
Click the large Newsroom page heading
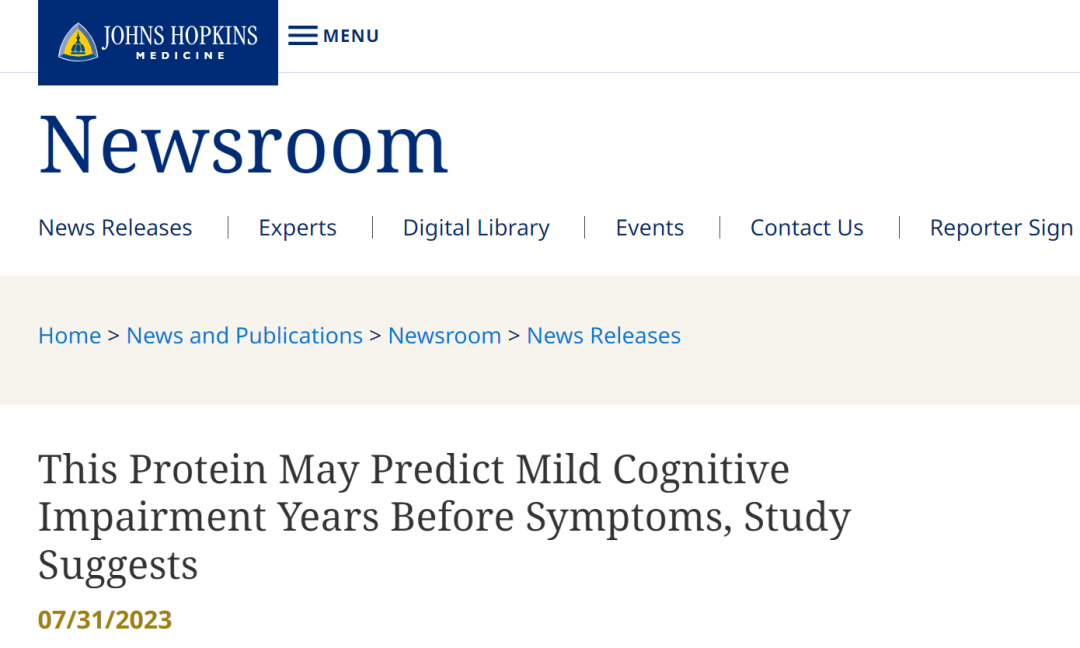(x=243, y=145)
